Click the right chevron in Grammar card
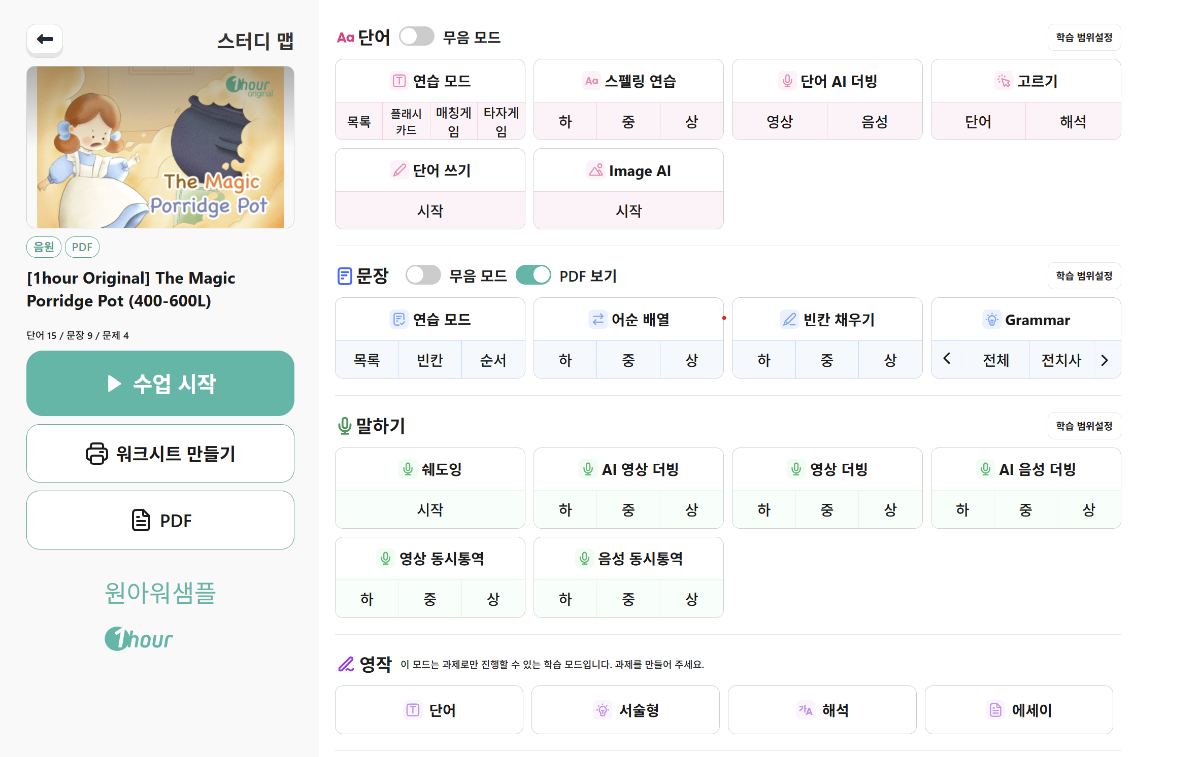This screenshot has height=757, width=1200. [x=1104, y=360]
